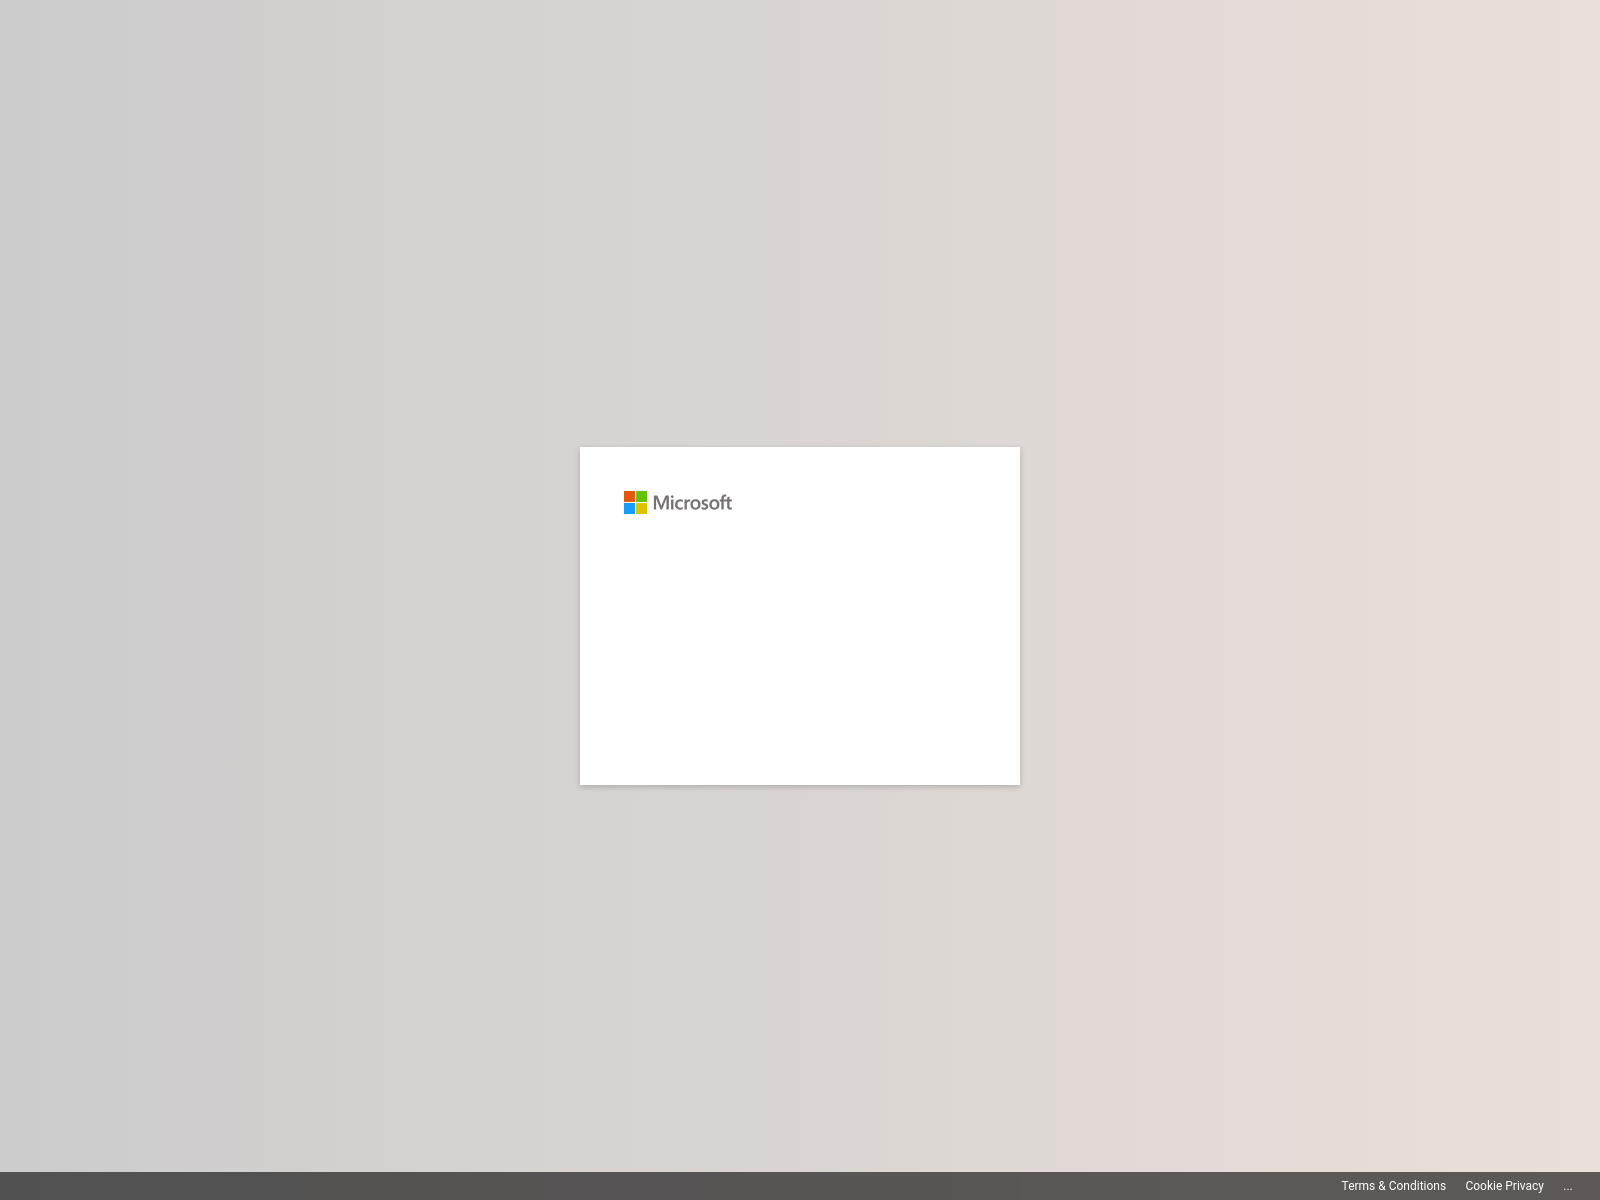Open the Cookie Privacy link

click(x=1504, y=1186)
